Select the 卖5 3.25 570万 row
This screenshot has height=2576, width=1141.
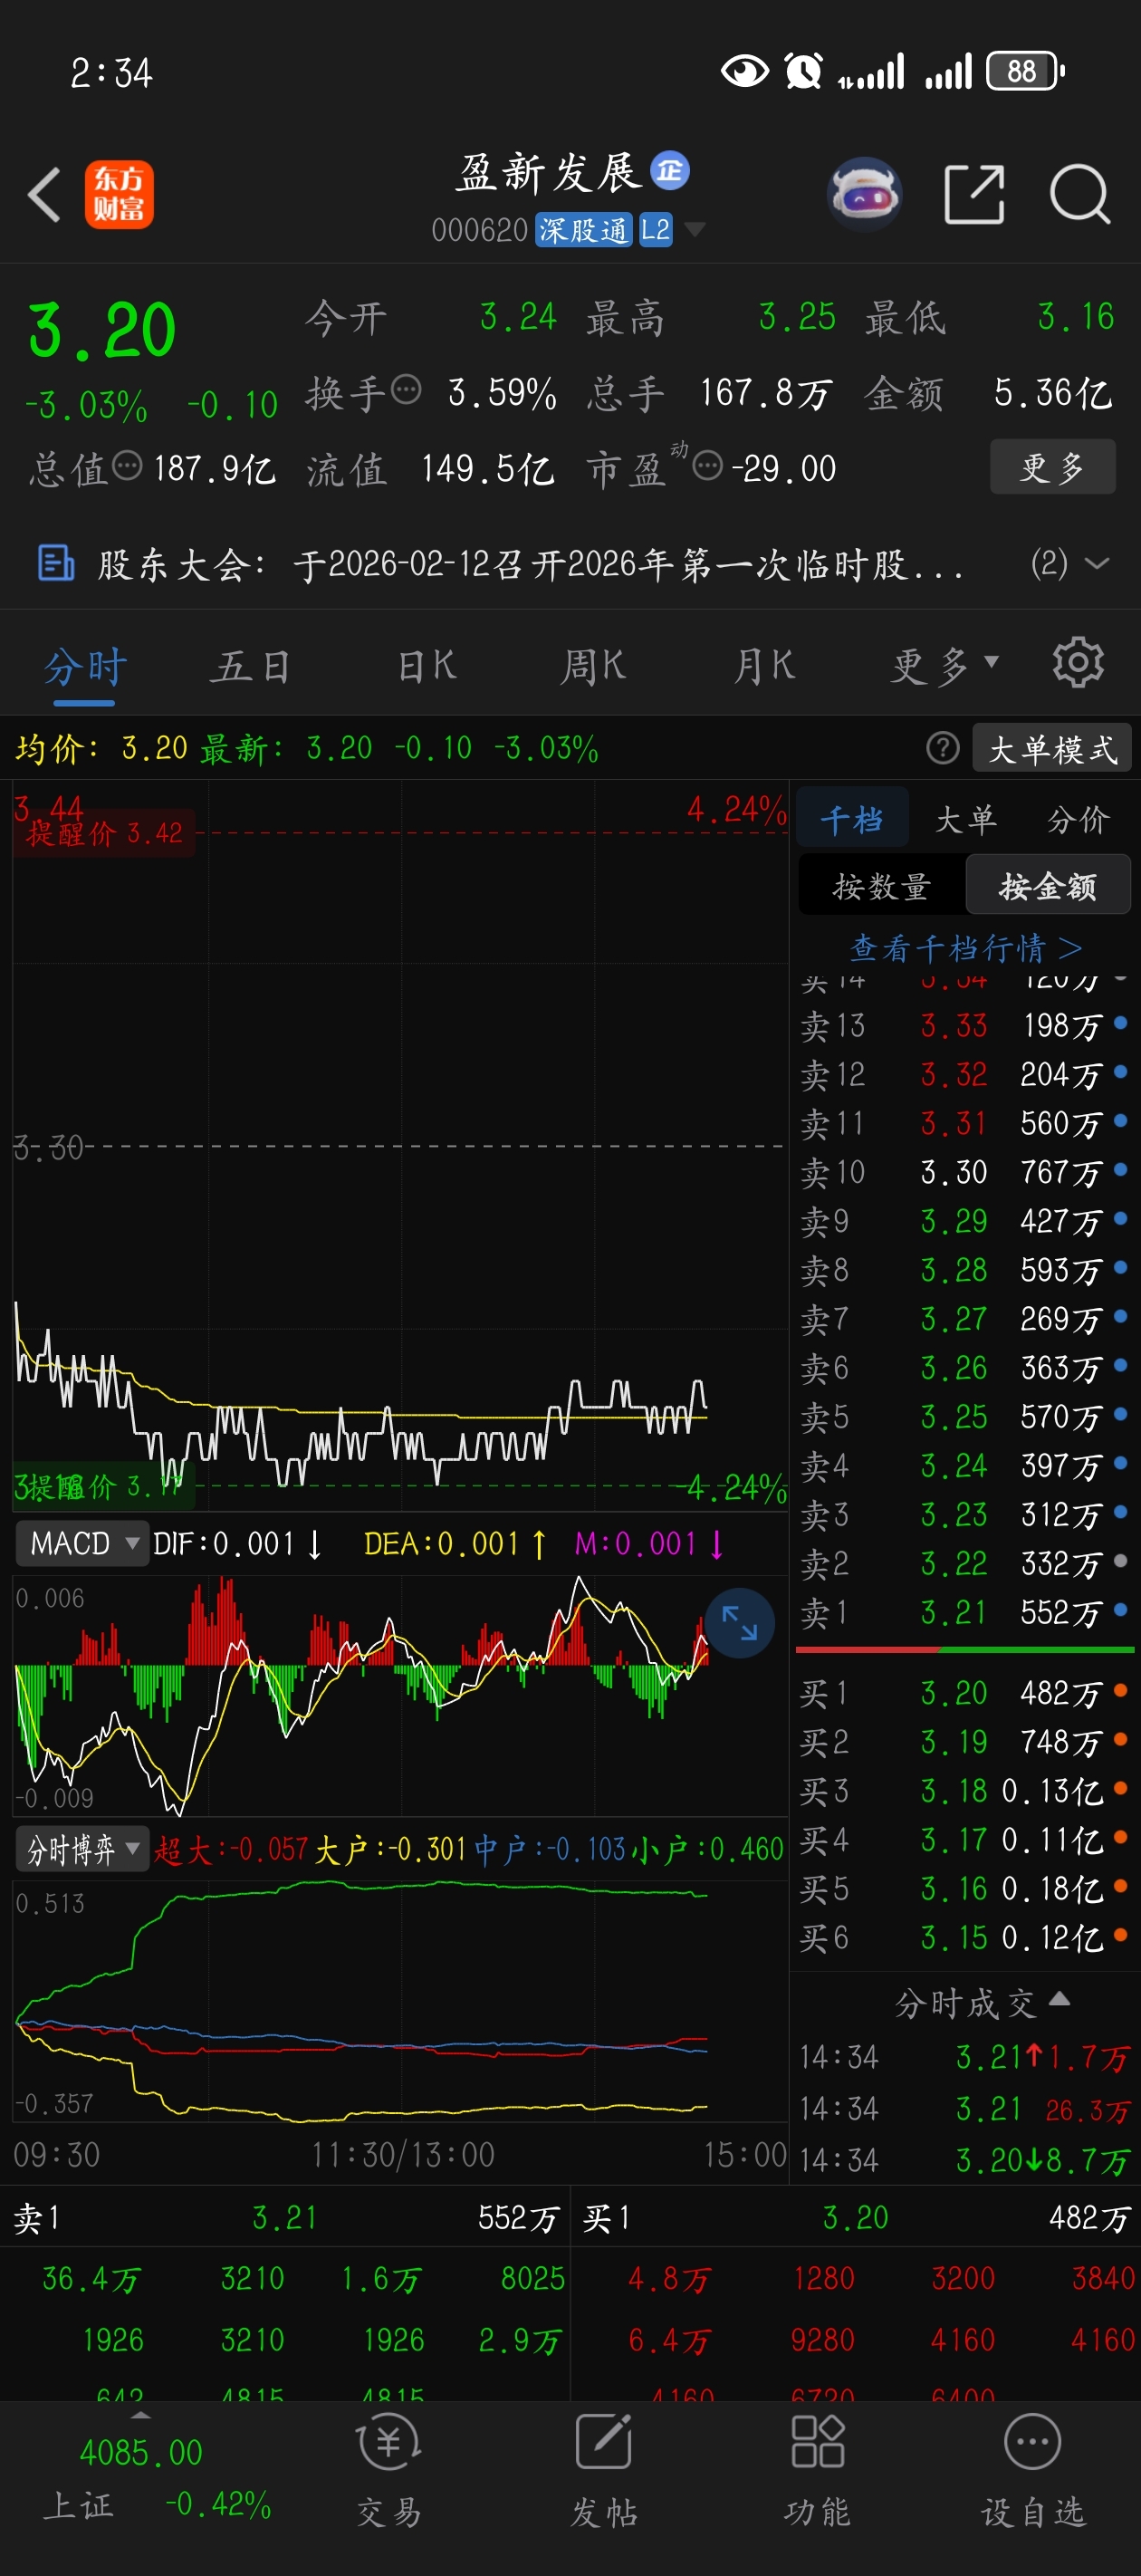pyautogui.click(x=965, y=1416)
